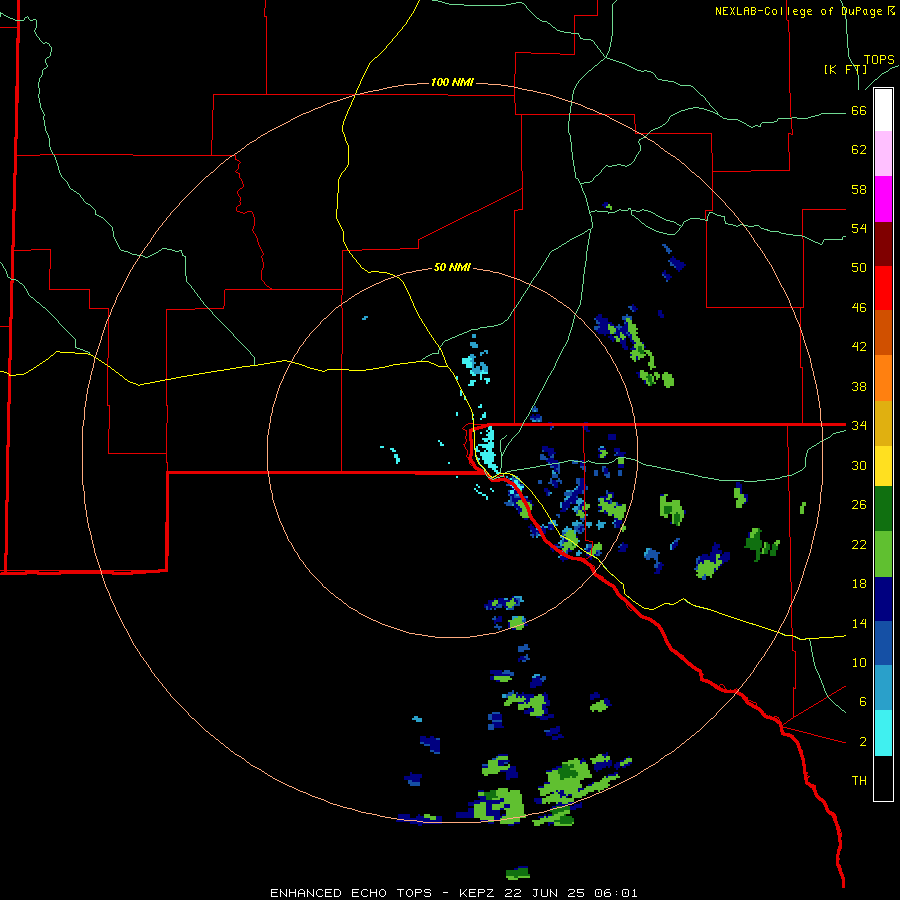Screen dimensions: 900x900
Task: Select the dark green legend swatch
Action: point(883,509)
